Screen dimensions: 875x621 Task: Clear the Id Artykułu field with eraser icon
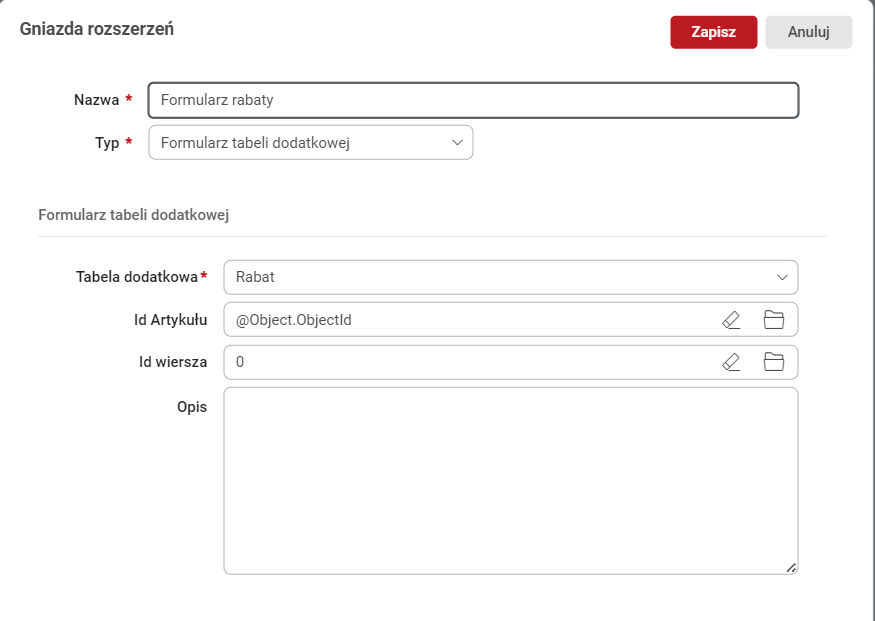coord(731,320)
